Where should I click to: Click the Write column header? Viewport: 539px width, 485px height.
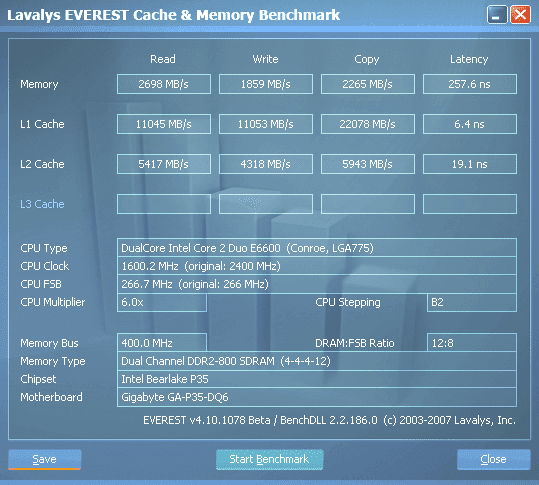tap(265, 59)
